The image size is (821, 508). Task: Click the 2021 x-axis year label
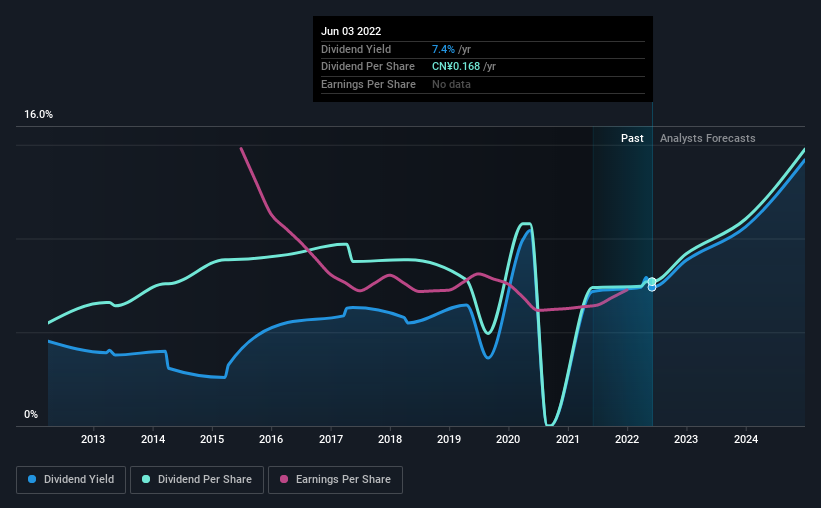click(568, 439)
